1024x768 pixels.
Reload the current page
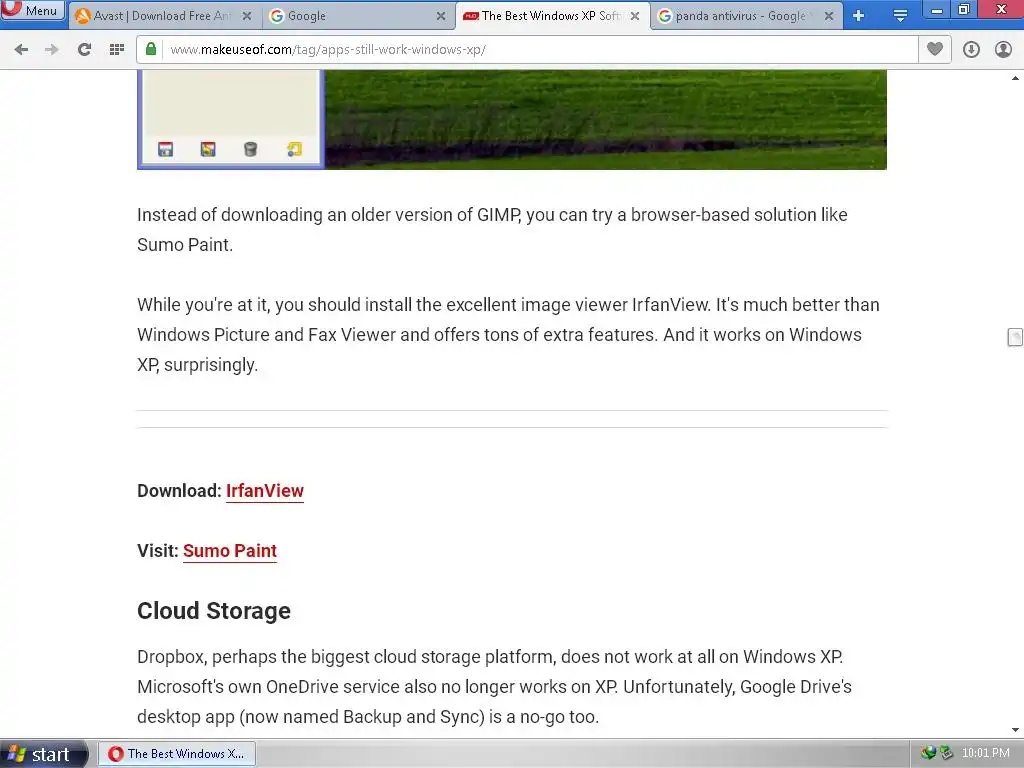click(x=84, y=50)
